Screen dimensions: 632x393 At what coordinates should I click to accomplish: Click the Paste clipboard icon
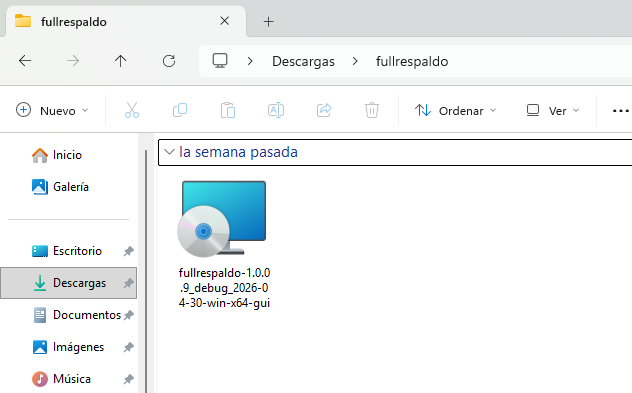(x=228, y=110)
